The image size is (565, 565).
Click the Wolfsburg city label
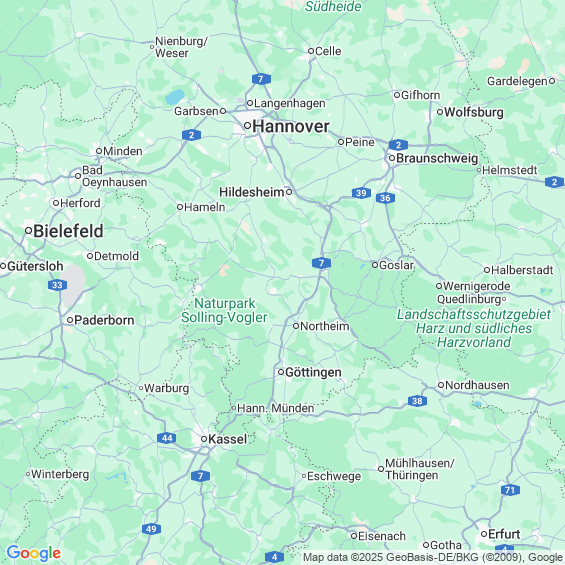click(474, 112)
